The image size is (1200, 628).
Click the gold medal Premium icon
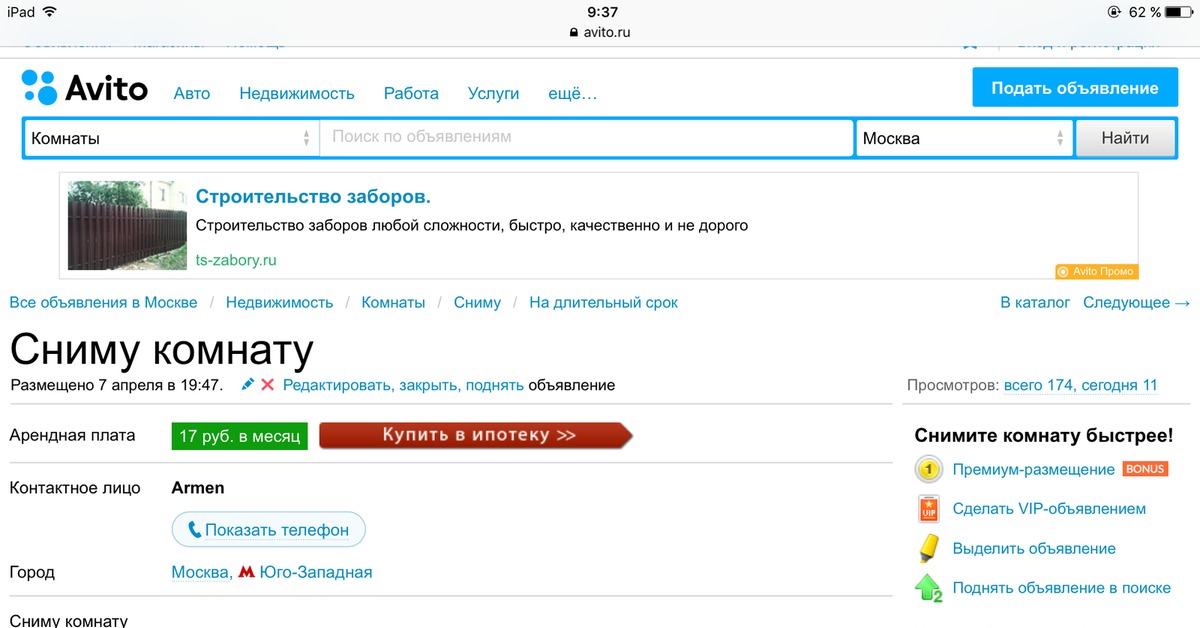tap(929, 469)
